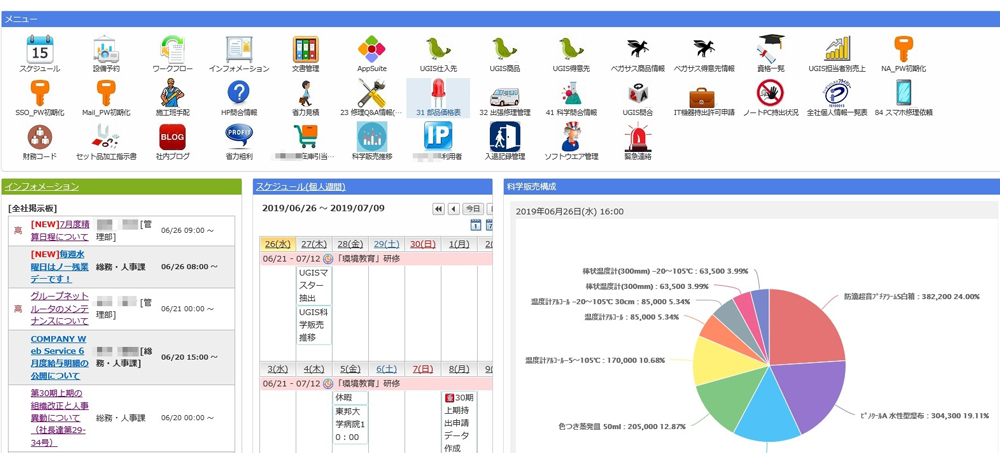The width and height of the screenshot is (1000, 453).
Task: Open the 入退記録管理 door icon
Action: coord(504,138)
